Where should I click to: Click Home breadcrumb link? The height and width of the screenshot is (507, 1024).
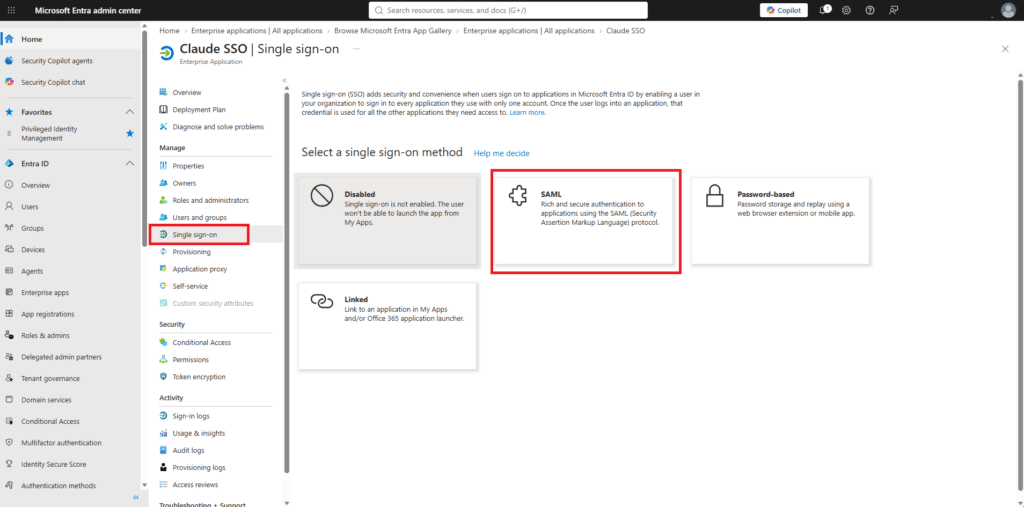click(169, 31)
